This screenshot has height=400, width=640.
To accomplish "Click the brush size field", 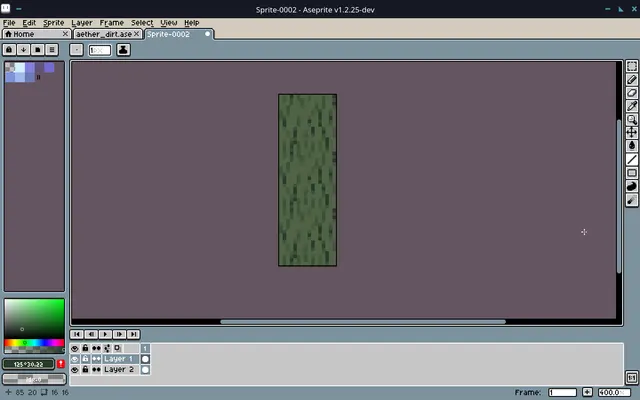I will pyautogui.click(x=100, y=50).
